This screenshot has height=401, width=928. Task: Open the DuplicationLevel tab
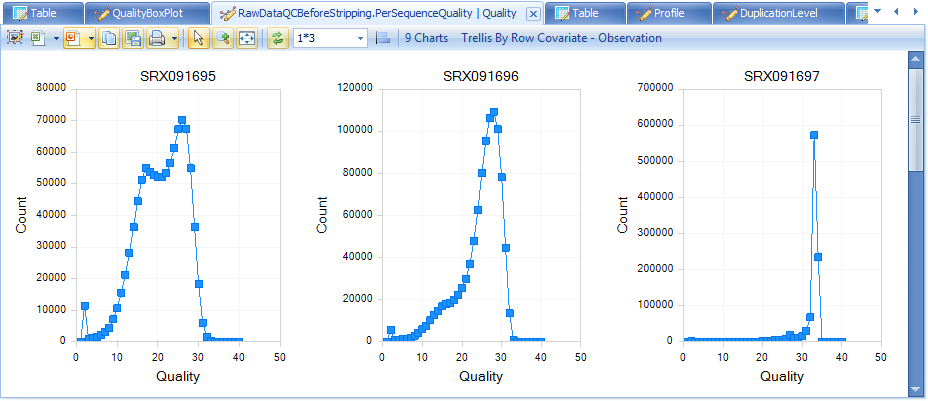tap(778, 12)
